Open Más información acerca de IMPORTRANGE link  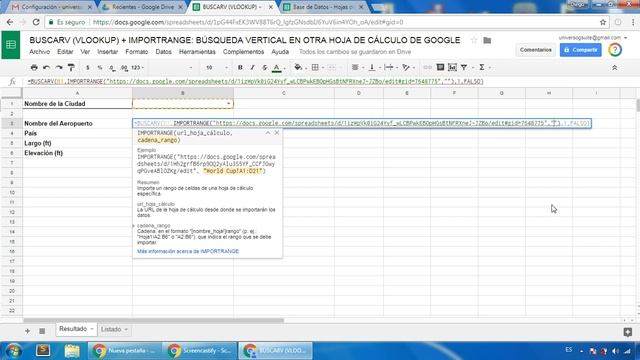pos(188,251)
